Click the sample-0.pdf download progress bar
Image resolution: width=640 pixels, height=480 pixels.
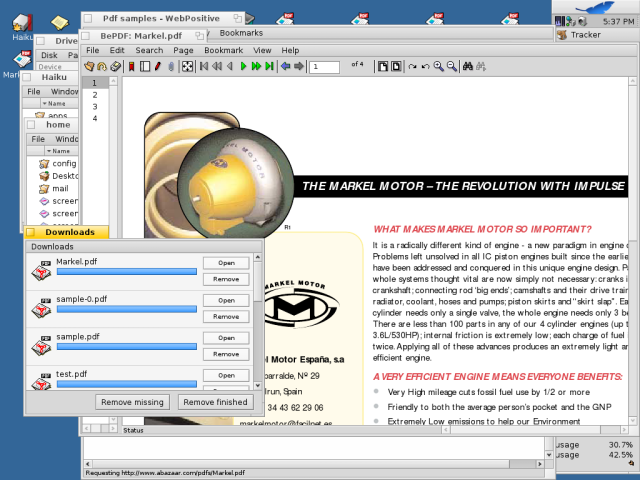[x=127, y=309]
